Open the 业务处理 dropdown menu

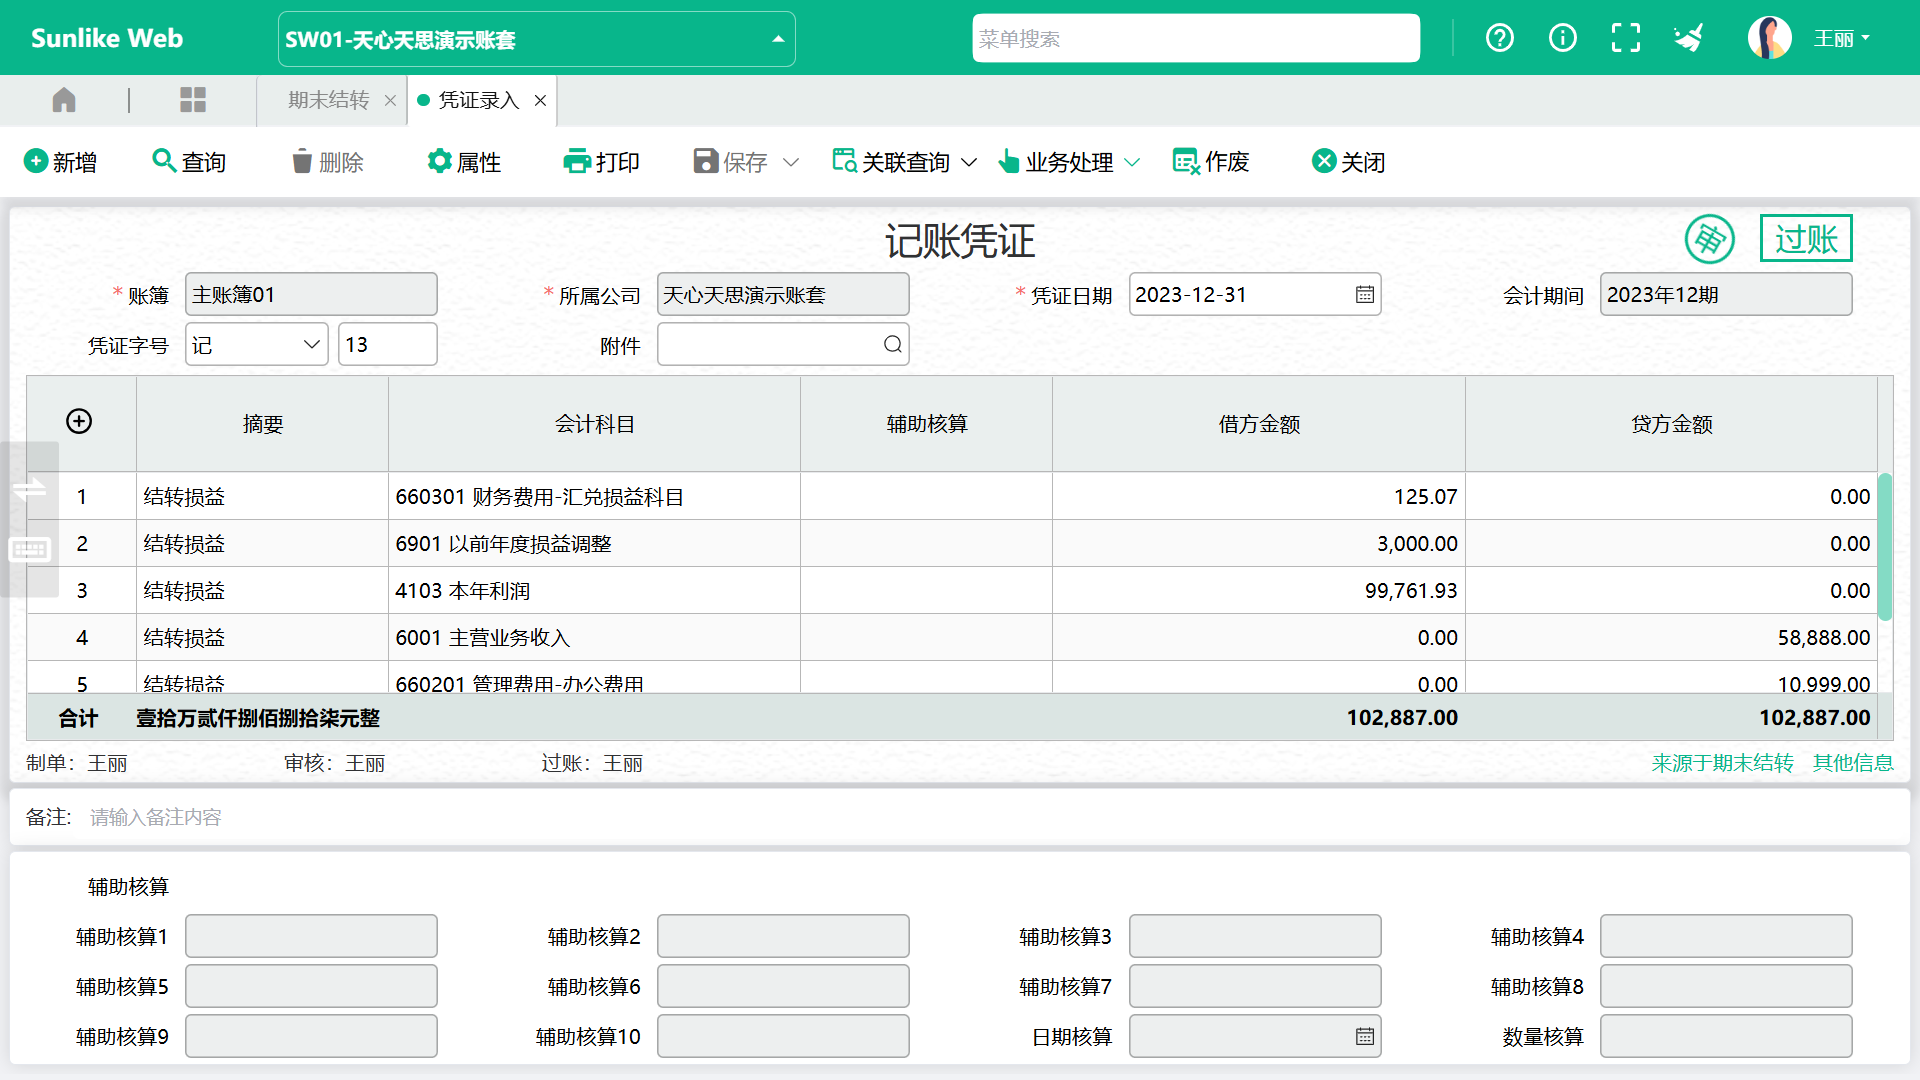point(1069,162)
